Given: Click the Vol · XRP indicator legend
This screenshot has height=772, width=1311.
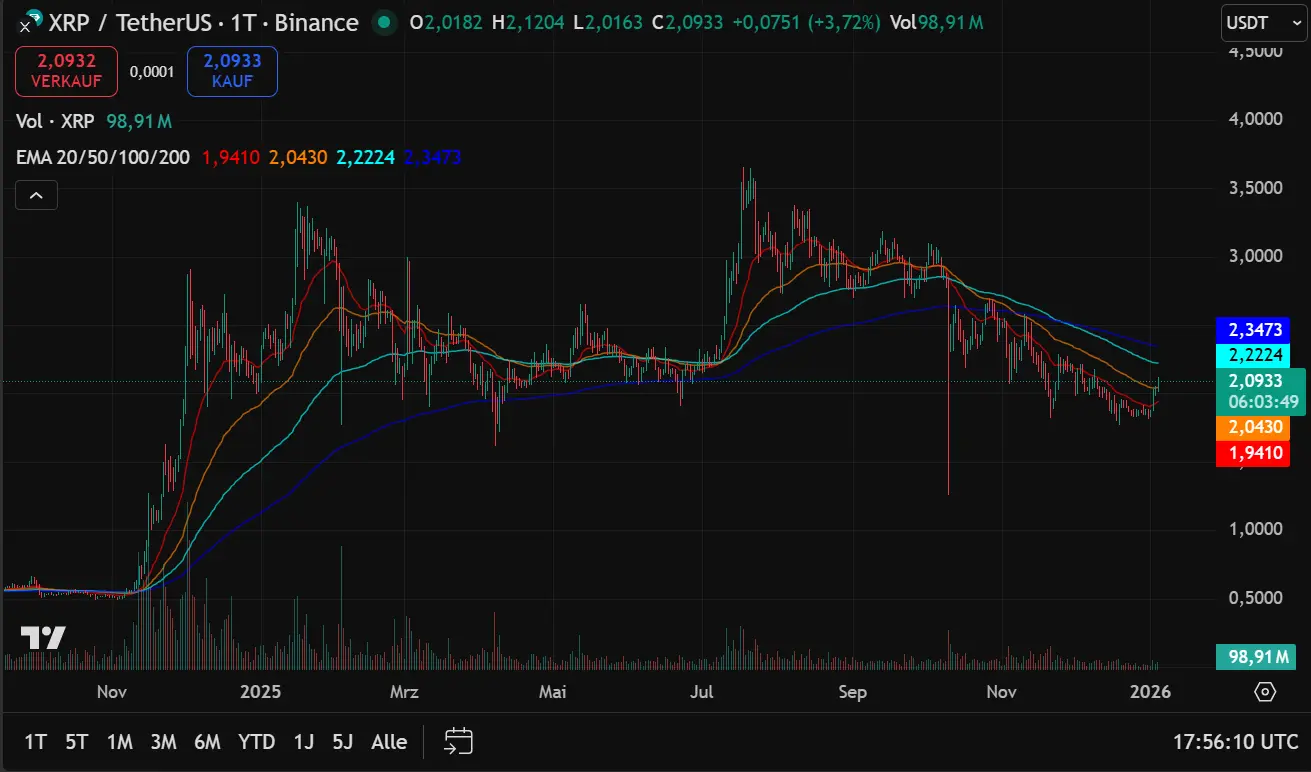Looking at the screenshot, I should pos(55,121).
